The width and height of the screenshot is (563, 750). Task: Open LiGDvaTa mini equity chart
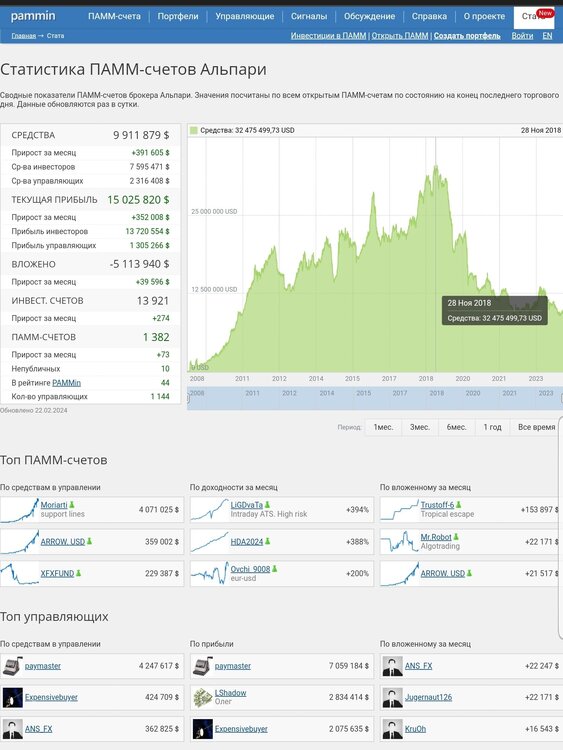[210, 510]
